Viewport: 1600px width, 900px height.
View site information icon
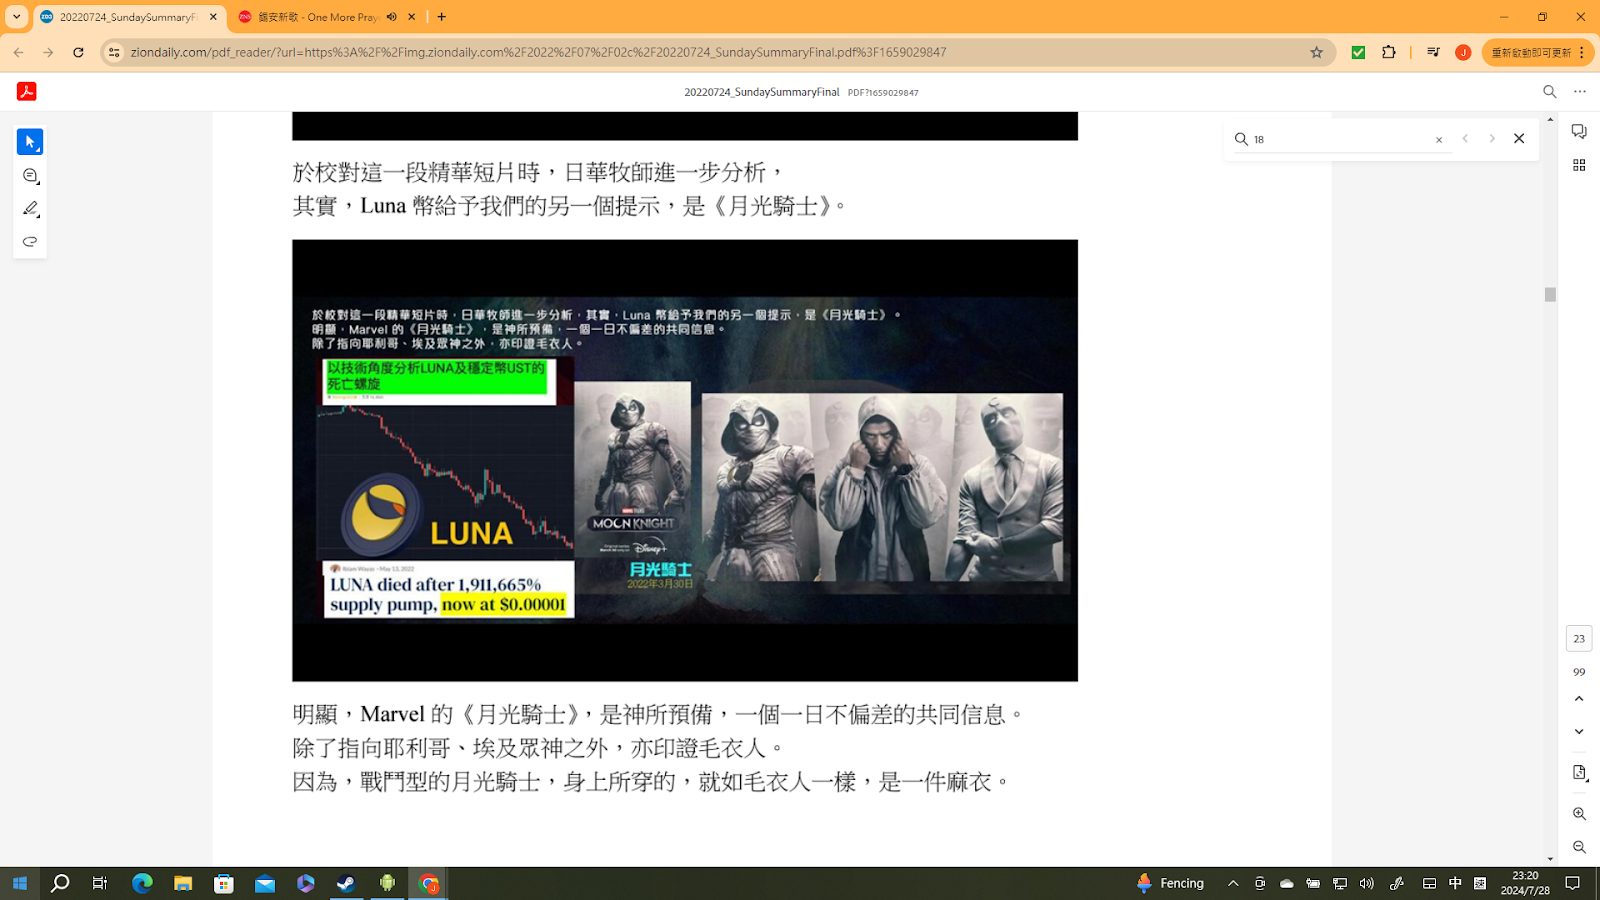(114, 52)
